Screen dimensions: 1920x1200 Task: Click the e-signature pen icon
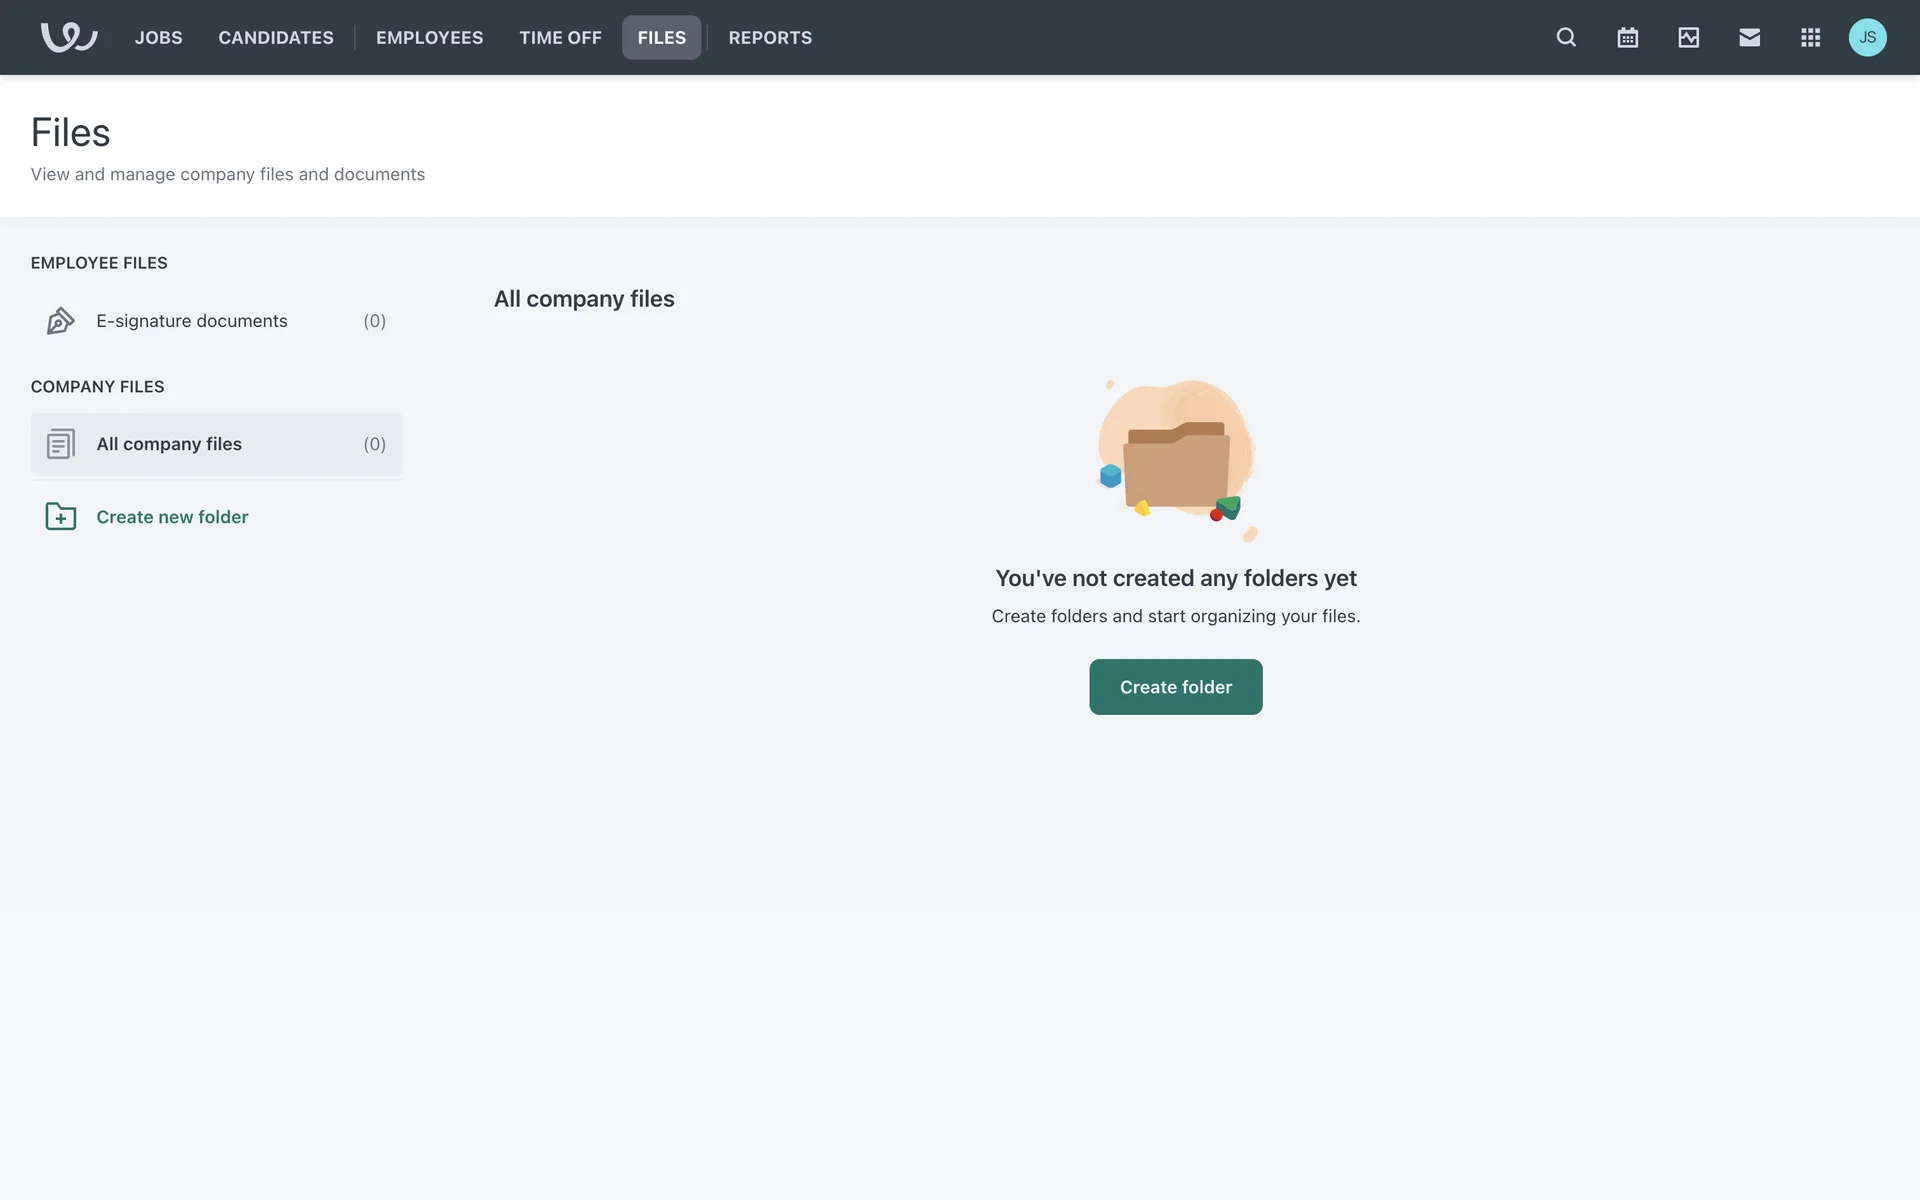click(x=60, y=321)
